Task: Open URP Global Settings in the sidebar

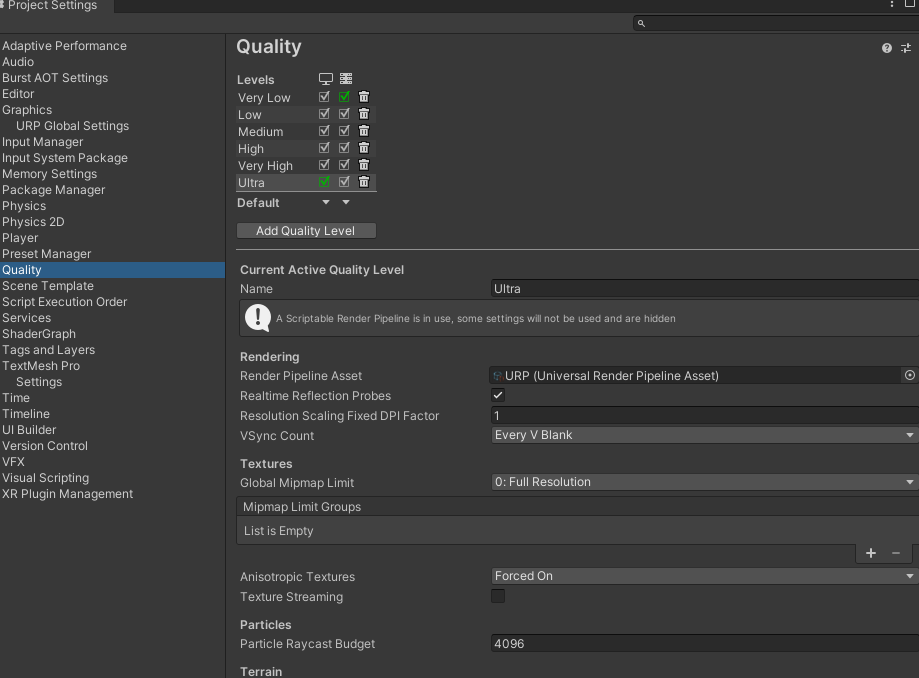Action: pos(71,125)
